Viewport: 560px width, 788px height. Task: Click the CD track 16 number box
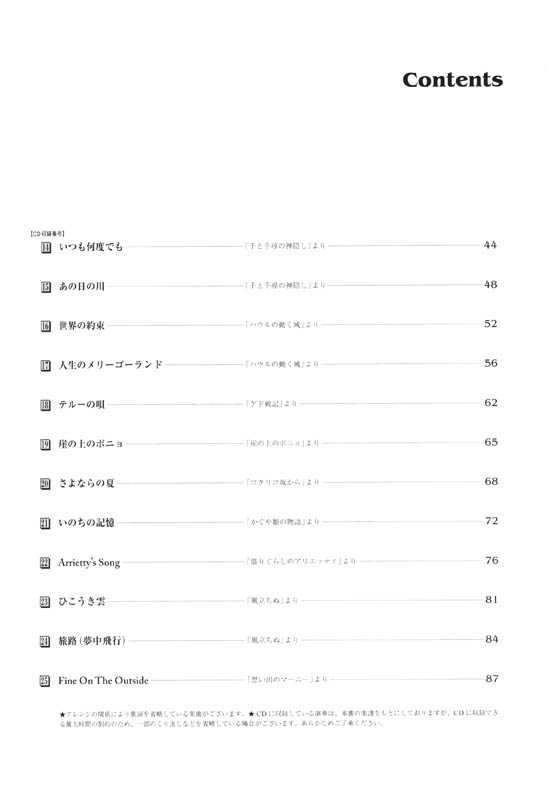46,326
